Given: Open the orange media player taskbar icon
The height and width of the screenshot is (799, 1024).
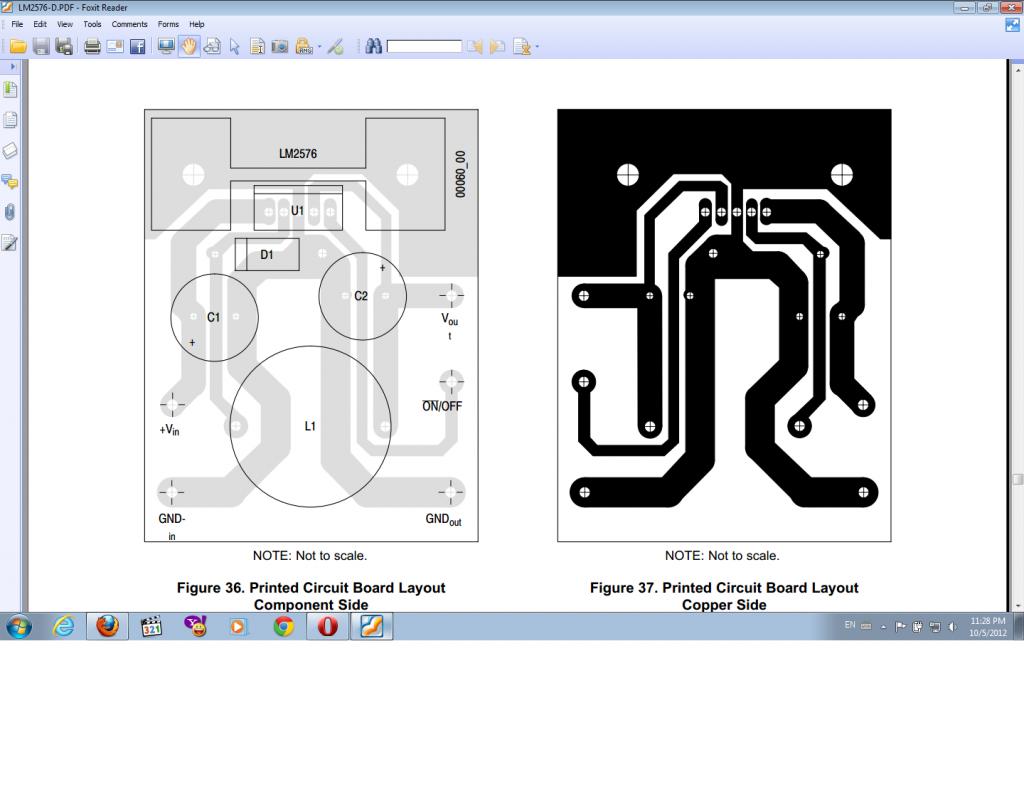Looking at the screenshot, I should (238, 627).
